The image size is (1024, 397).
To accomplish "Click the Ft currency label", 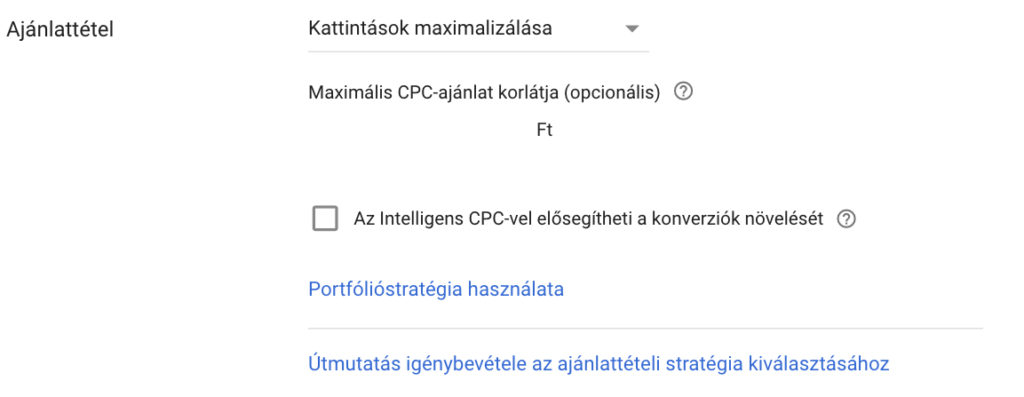I will click(x=545, y=130).
